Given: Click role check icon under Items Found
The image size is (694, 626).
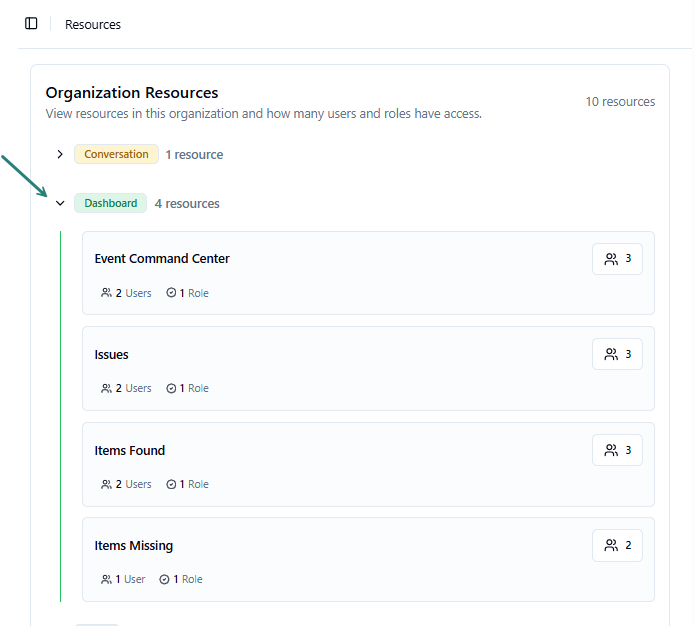Looking at the screenshot, I should click(170, 484).
